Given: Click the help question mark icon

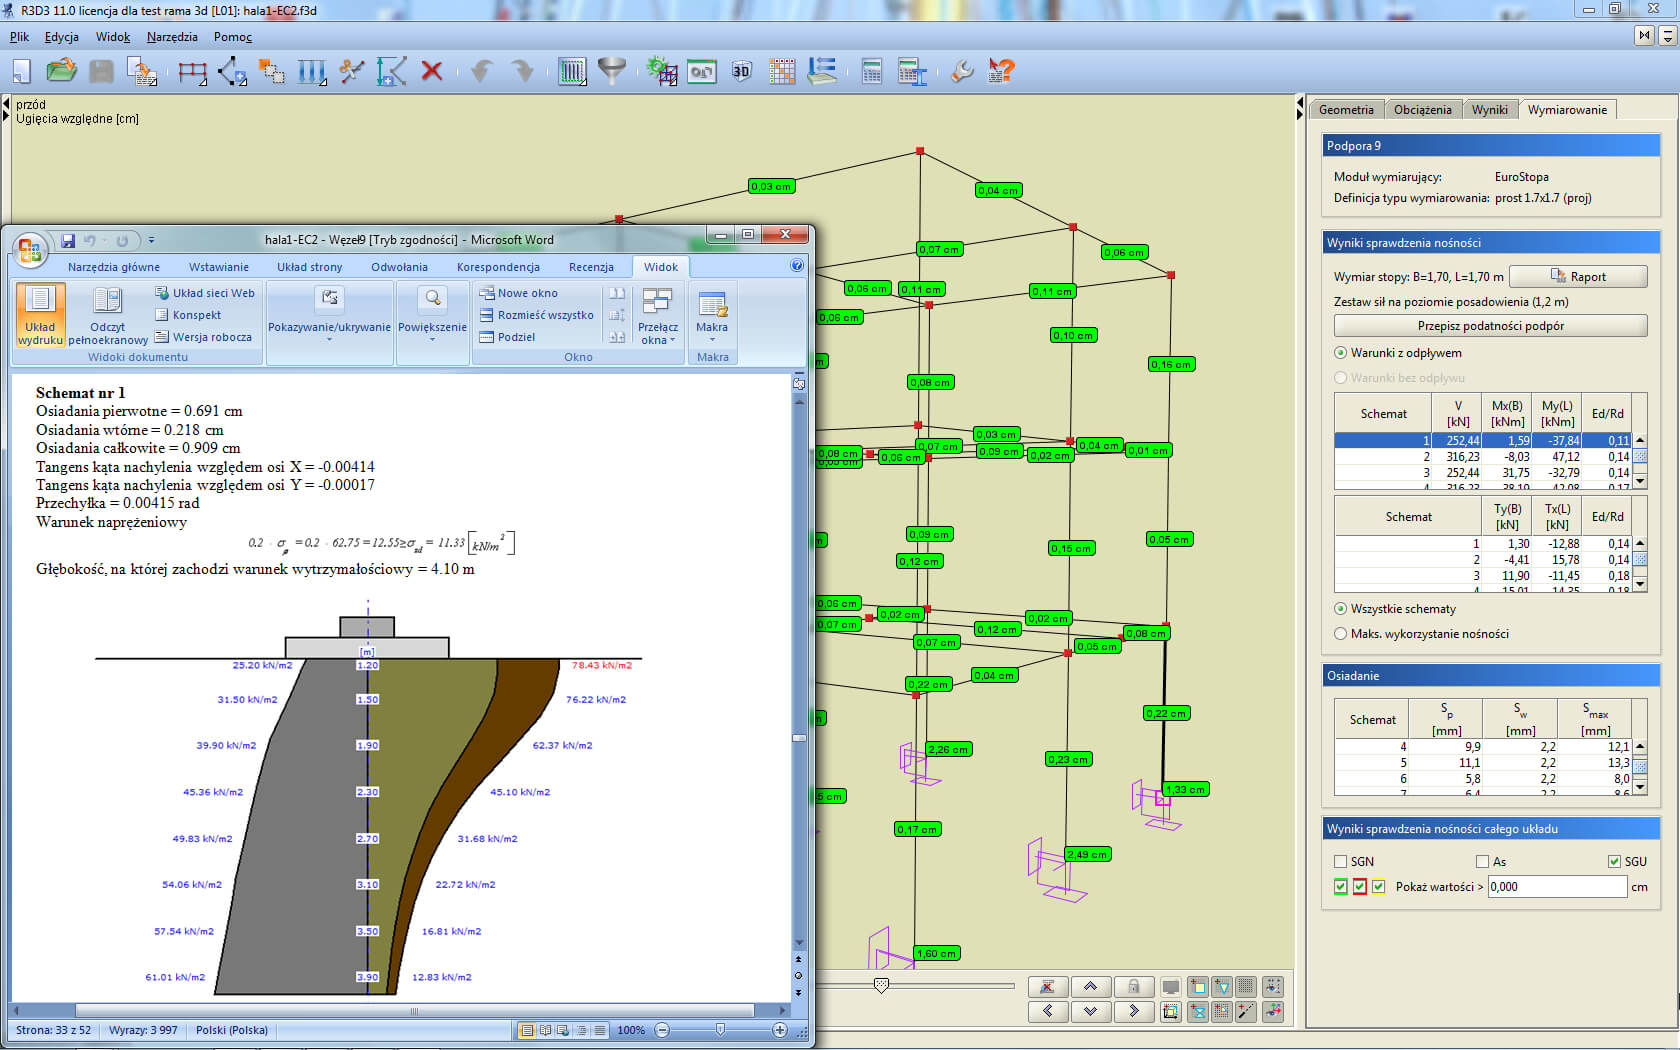Looking at the screenshot, I should (x=1001, y=71).
